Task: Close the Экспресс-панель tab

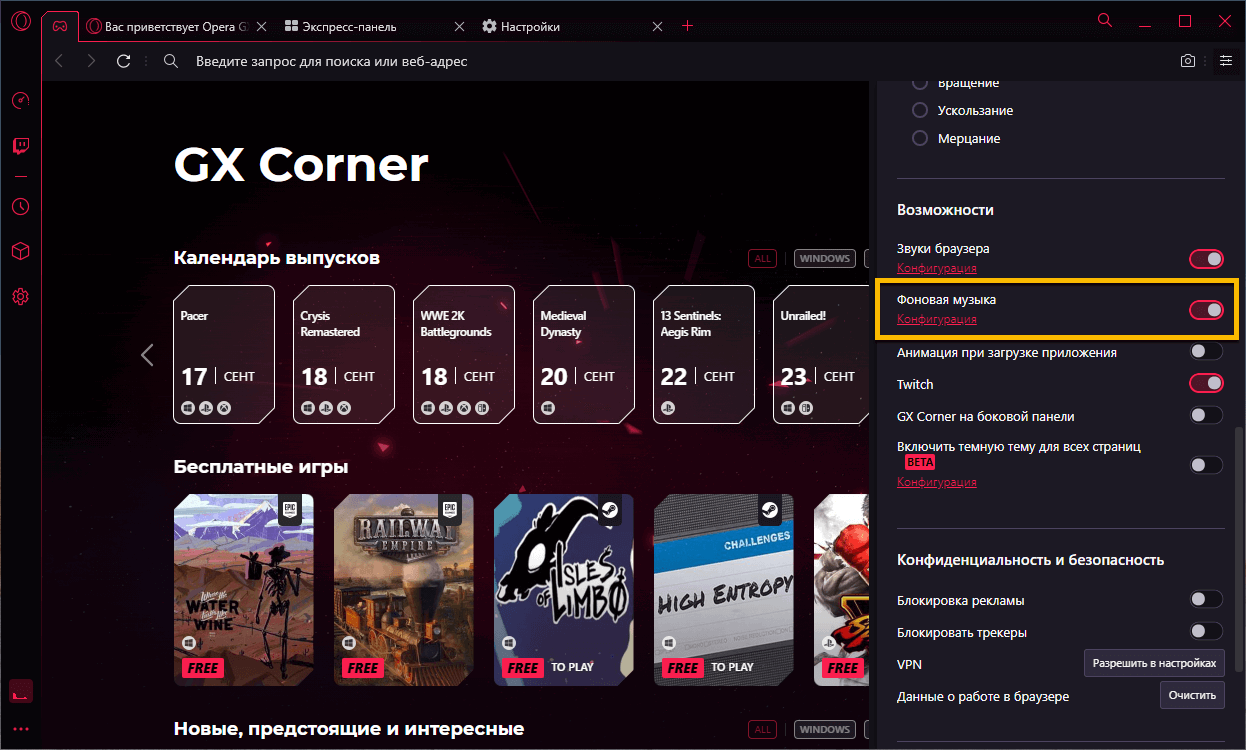Action: tap(459, 27)
